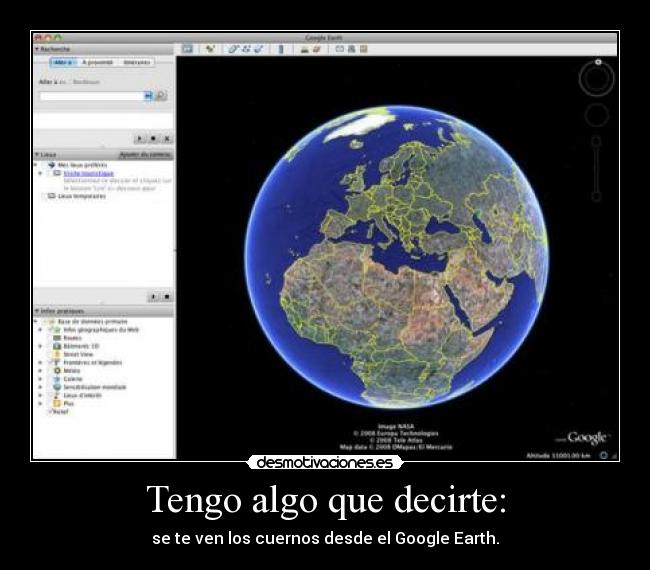The width and height of the screenshot is (650, 570).
Task: Switch to the À proximité tab
Action: pyautogui.click(x=97, y=62)
